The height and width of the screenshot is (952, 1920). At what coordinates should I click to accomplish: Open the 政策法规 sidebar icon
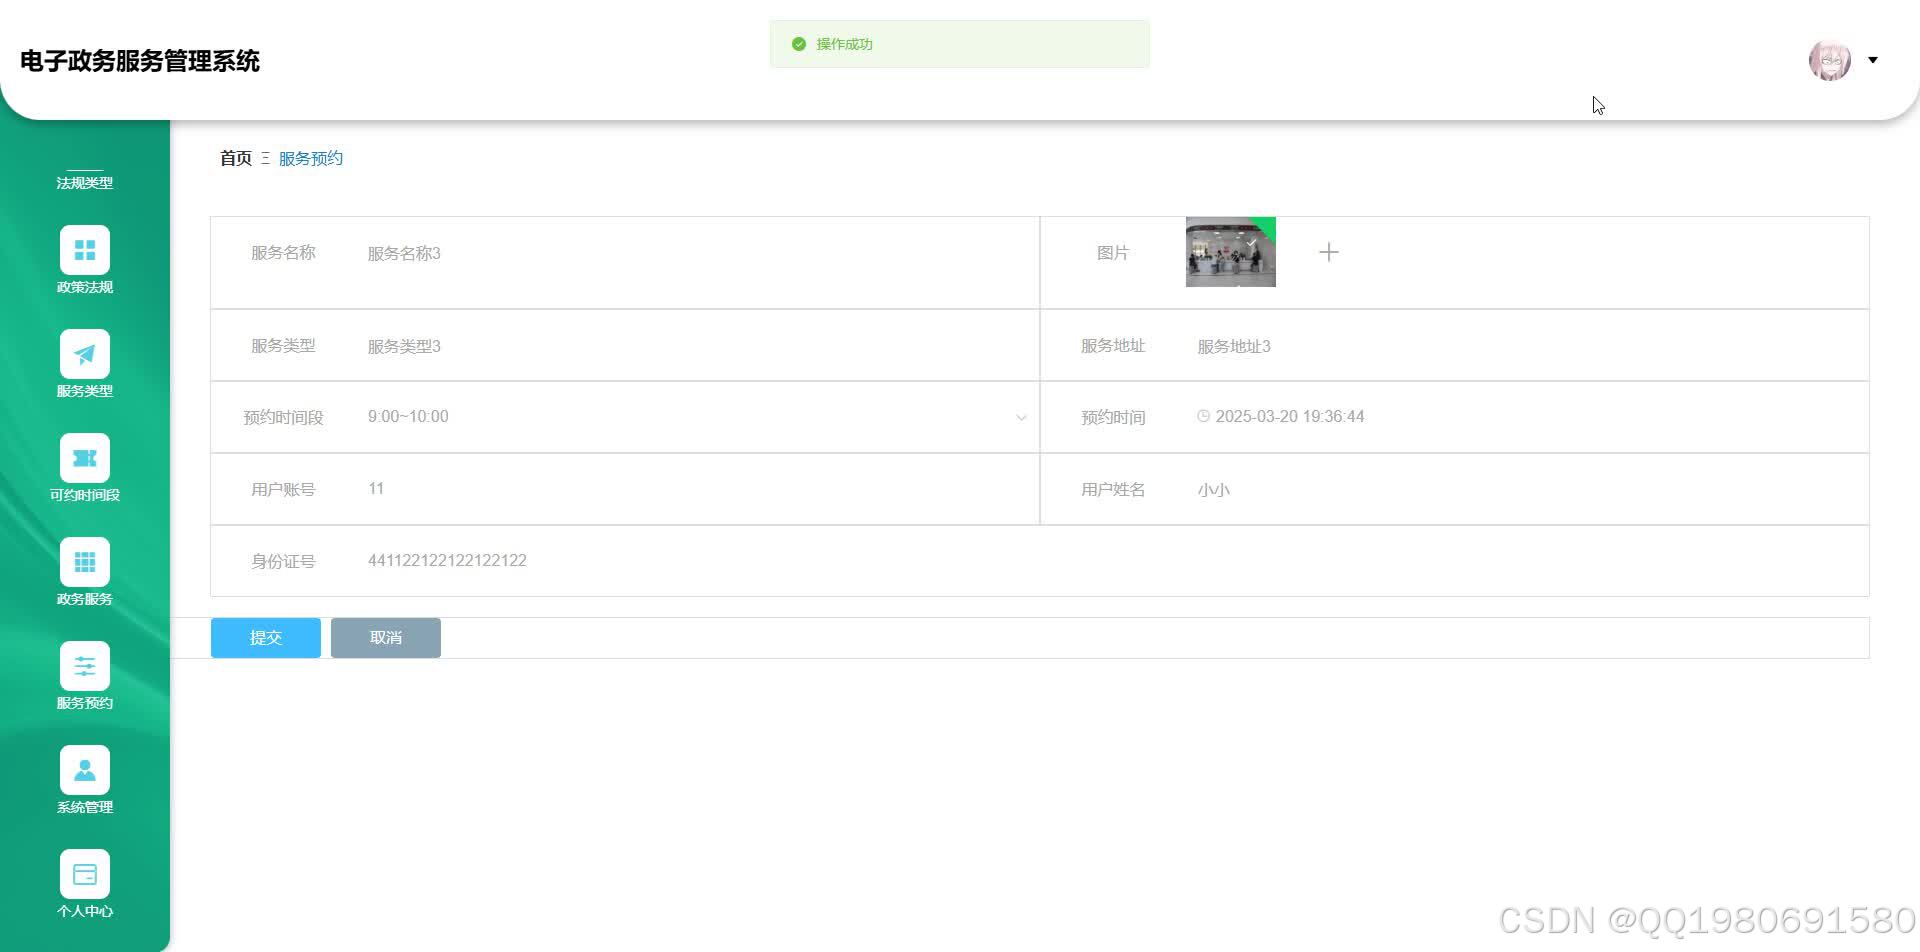(85, 250)
